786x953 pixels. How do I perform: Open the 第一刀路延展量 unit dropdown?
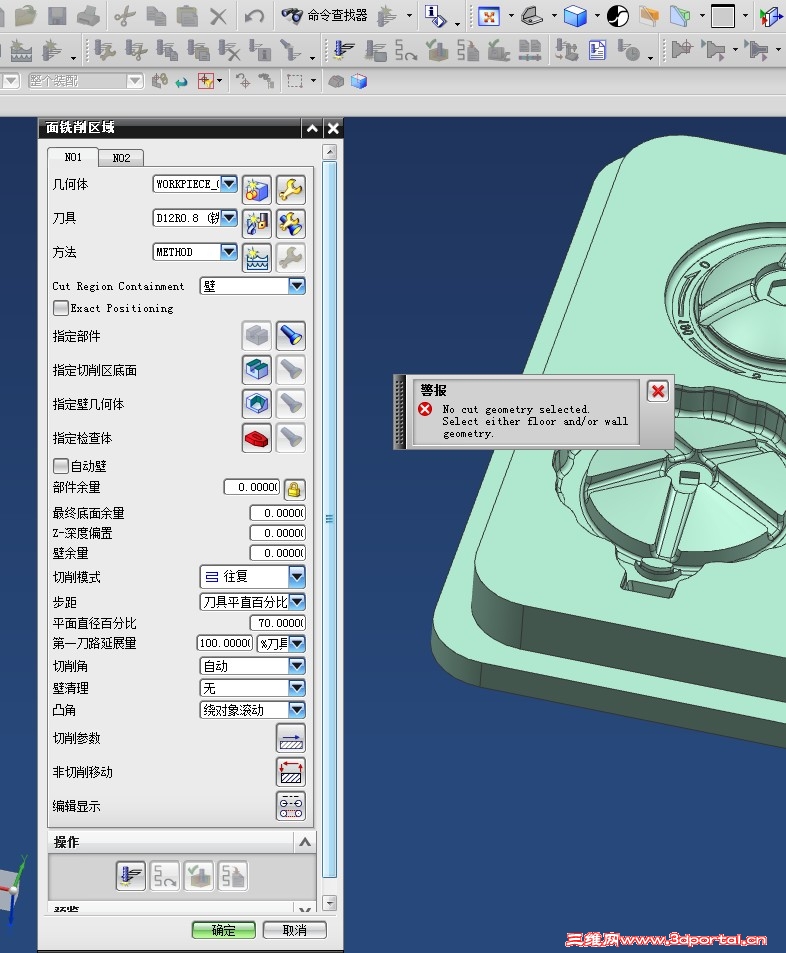coord(297,643)
